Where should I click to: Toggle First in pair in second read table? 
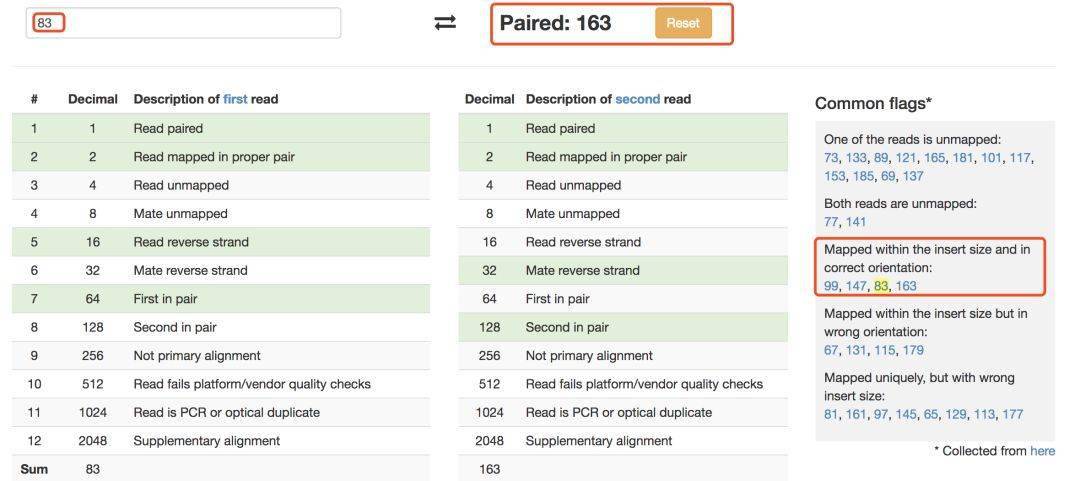point(623,299)
